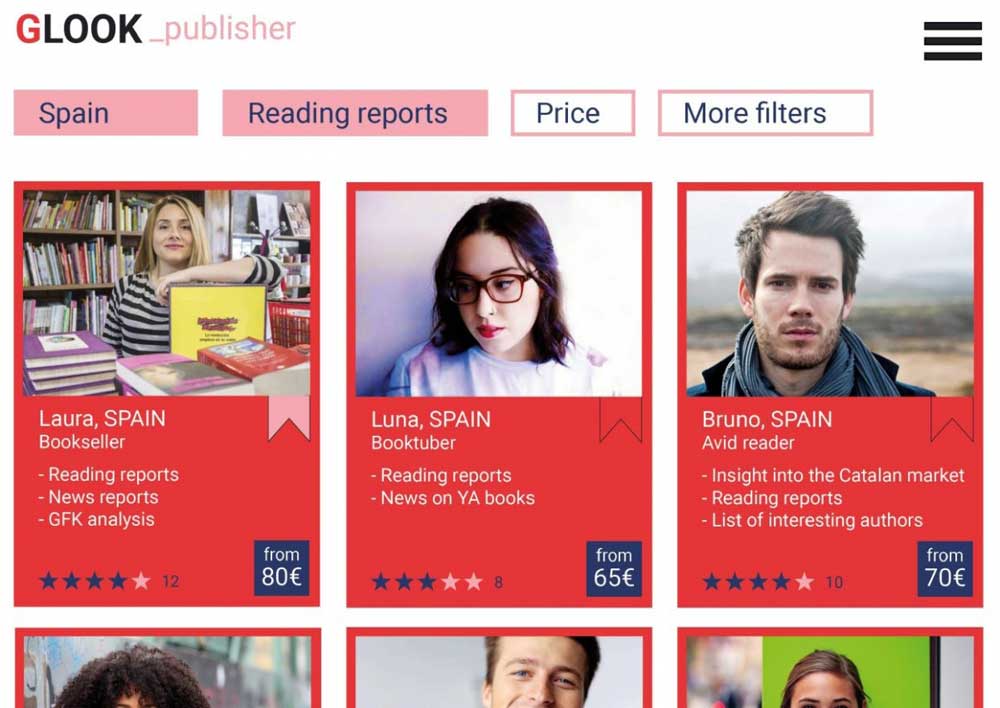The image size is (1000, 708).
Task: Select the from 70€ price badge
Action: click(945, 569)
